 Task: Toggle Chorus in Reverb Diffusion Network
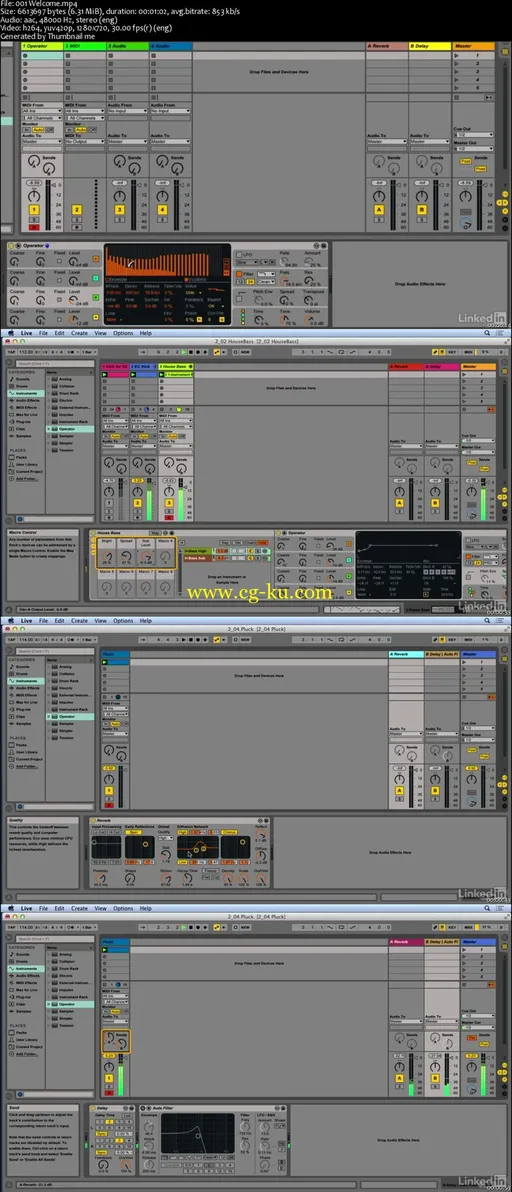tap(229, 832)
